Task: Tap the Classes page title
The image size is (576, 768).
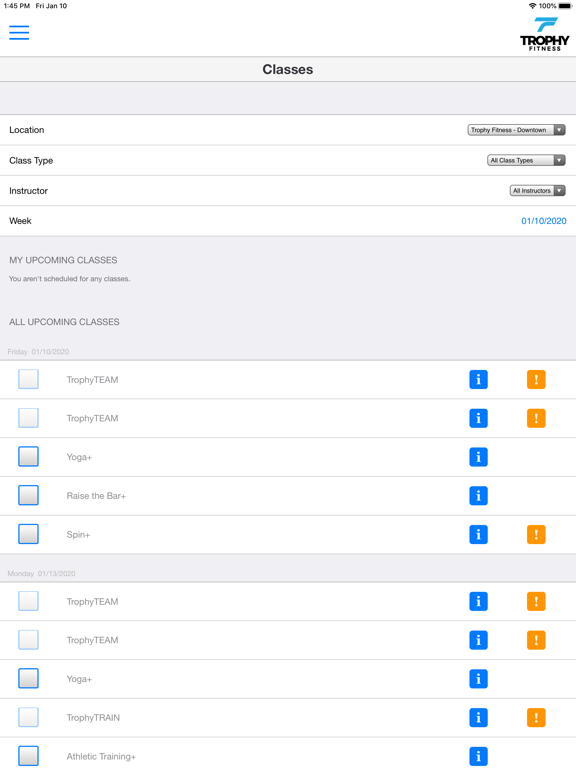Action: (x=288, y=69)
